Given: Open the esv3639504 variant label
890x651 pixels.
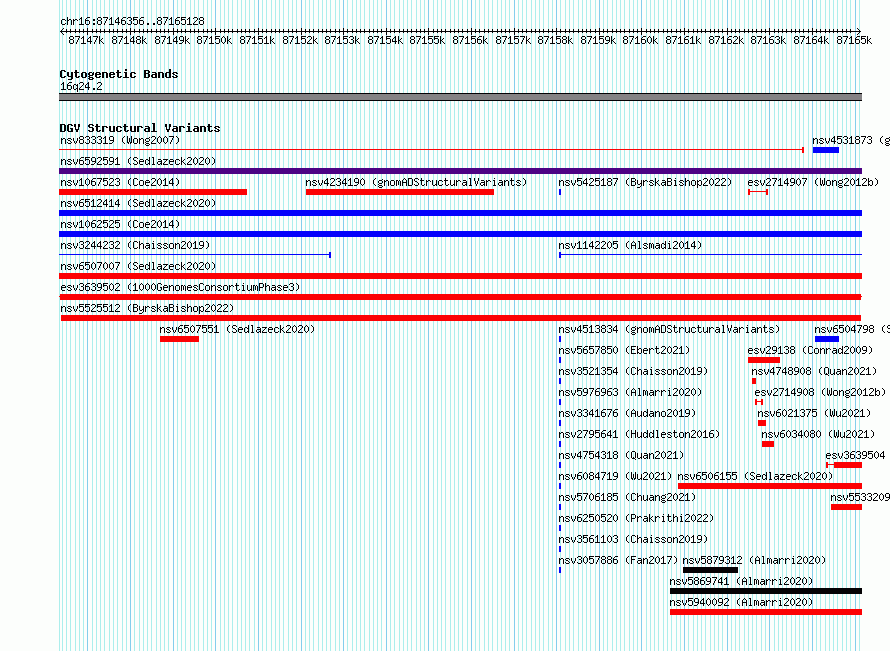Looking at the screenshot, I should pyautogui.click(x=855, y=455).
